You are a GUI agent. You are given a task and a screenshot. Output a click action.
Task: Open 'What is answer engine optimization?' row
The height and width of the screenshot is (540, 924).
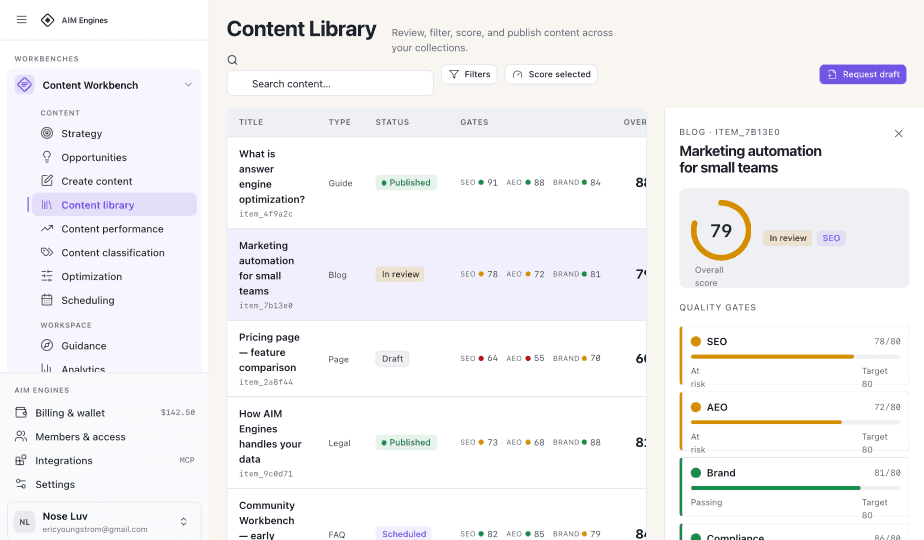tap(437, 183)
